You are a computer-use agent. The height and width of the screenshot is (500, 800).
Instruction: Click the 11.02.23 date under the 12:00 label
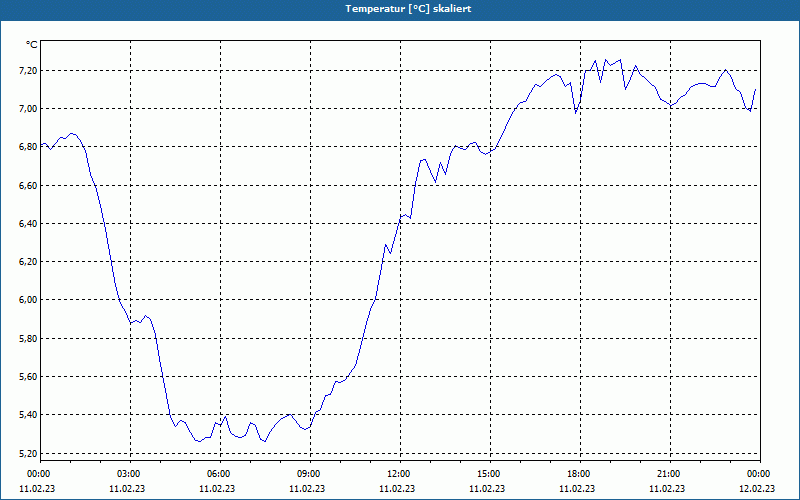397,489
